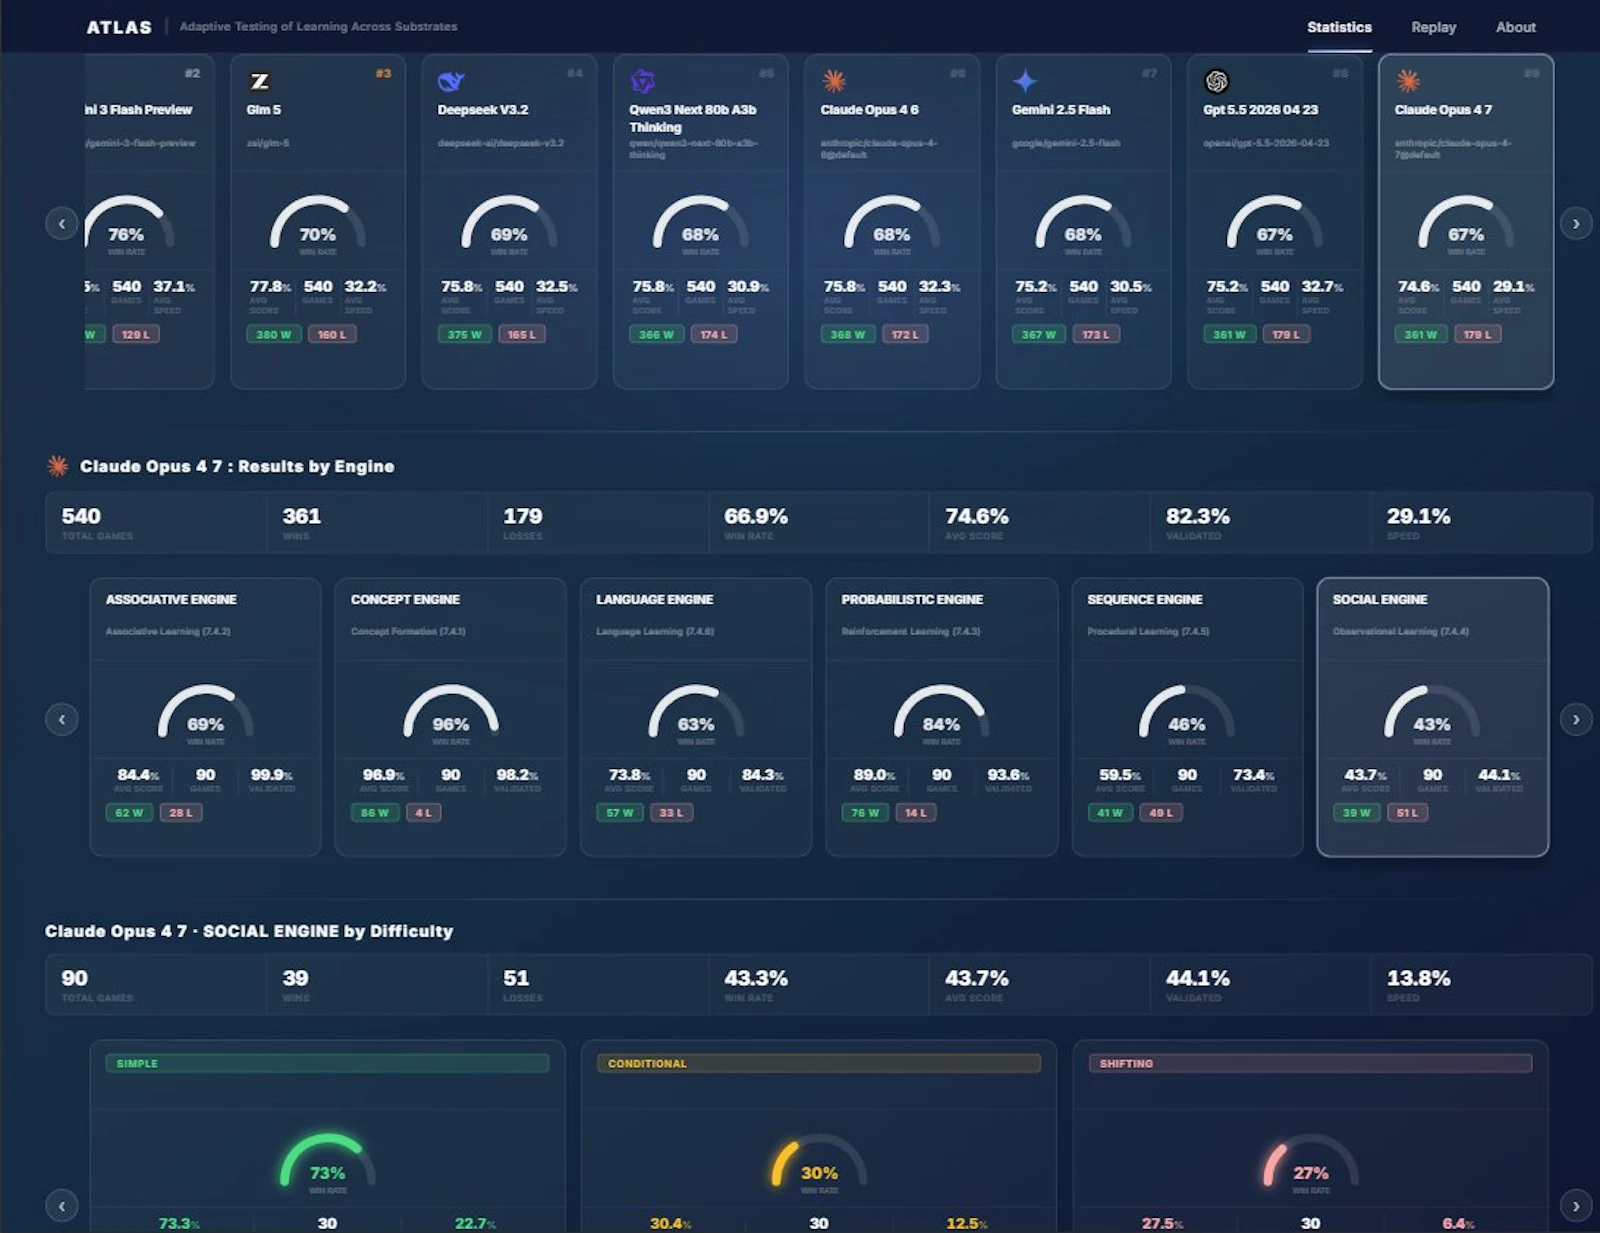Click the Glm 5 Z logo icon

coord(259,81)
